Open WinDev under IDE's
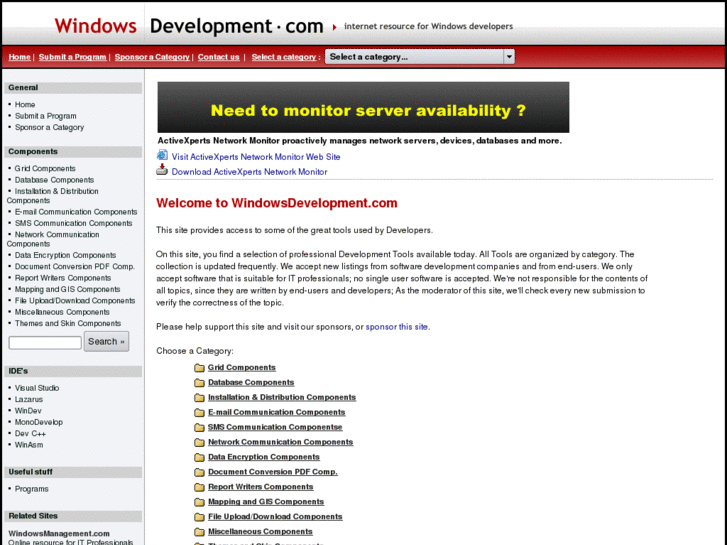This screenshot has height=545, width=727. pyautogui.click(x=28, y=410)
